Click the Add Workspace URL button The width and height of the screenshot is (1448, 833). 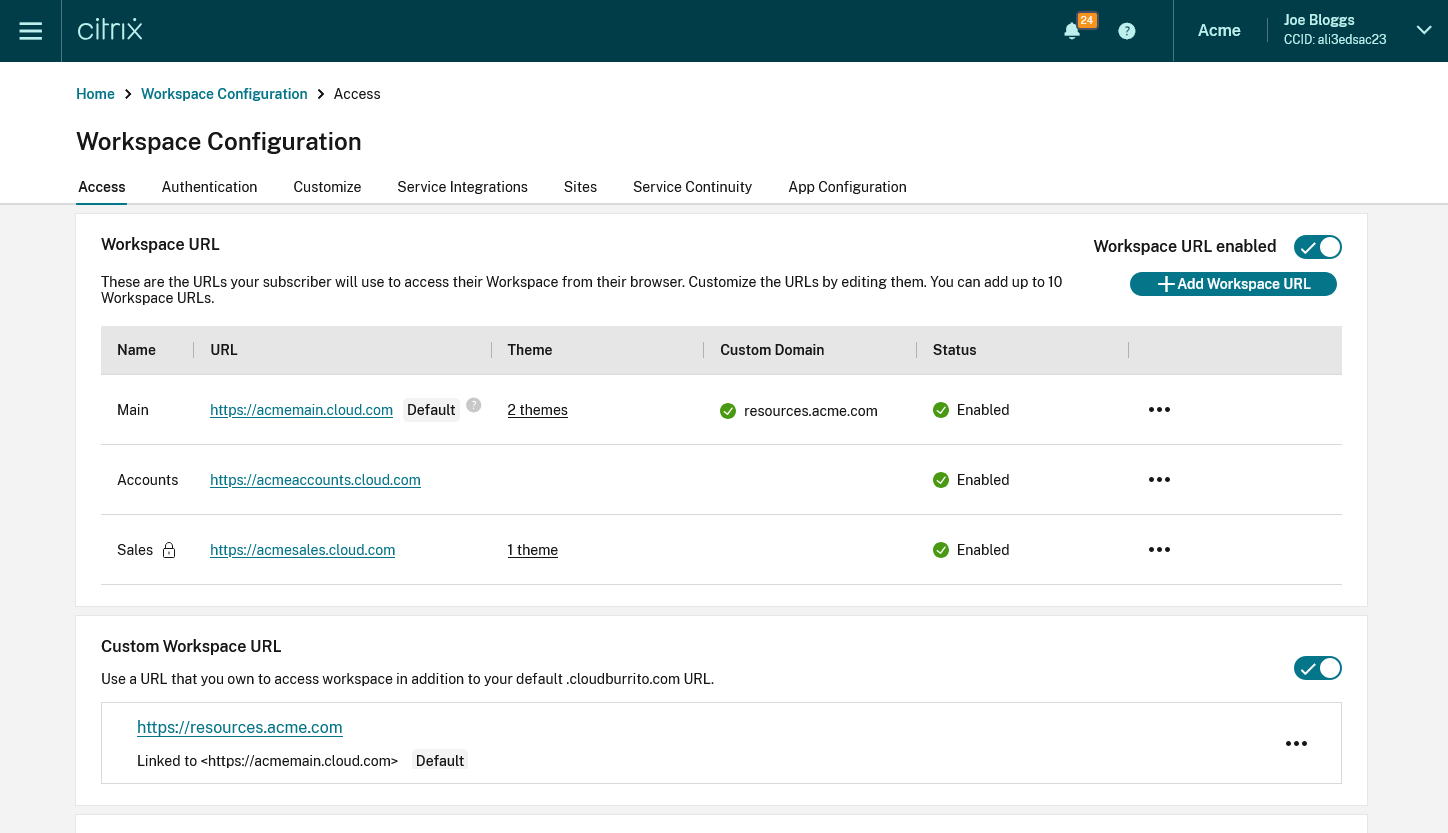pyautogui.click(x=1233, y=284)
